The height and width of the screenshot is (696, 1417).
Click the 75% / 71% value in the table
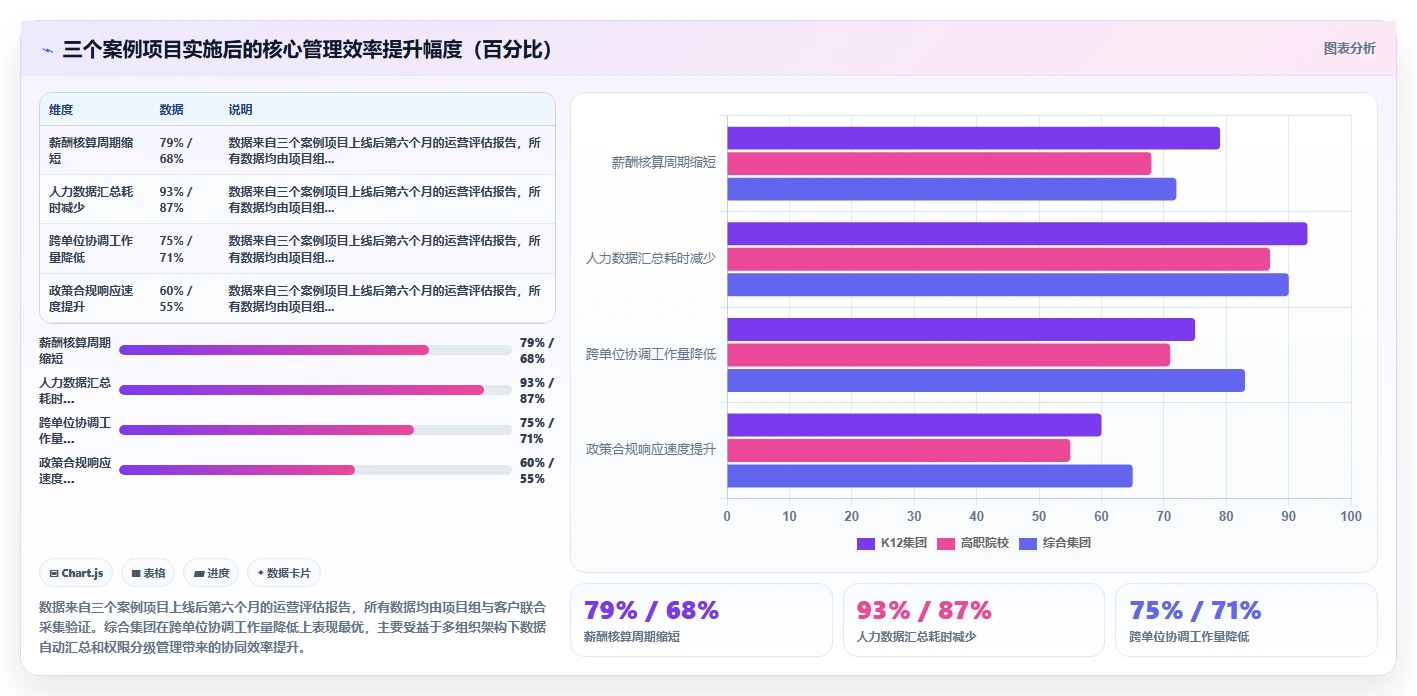(176, 249)
